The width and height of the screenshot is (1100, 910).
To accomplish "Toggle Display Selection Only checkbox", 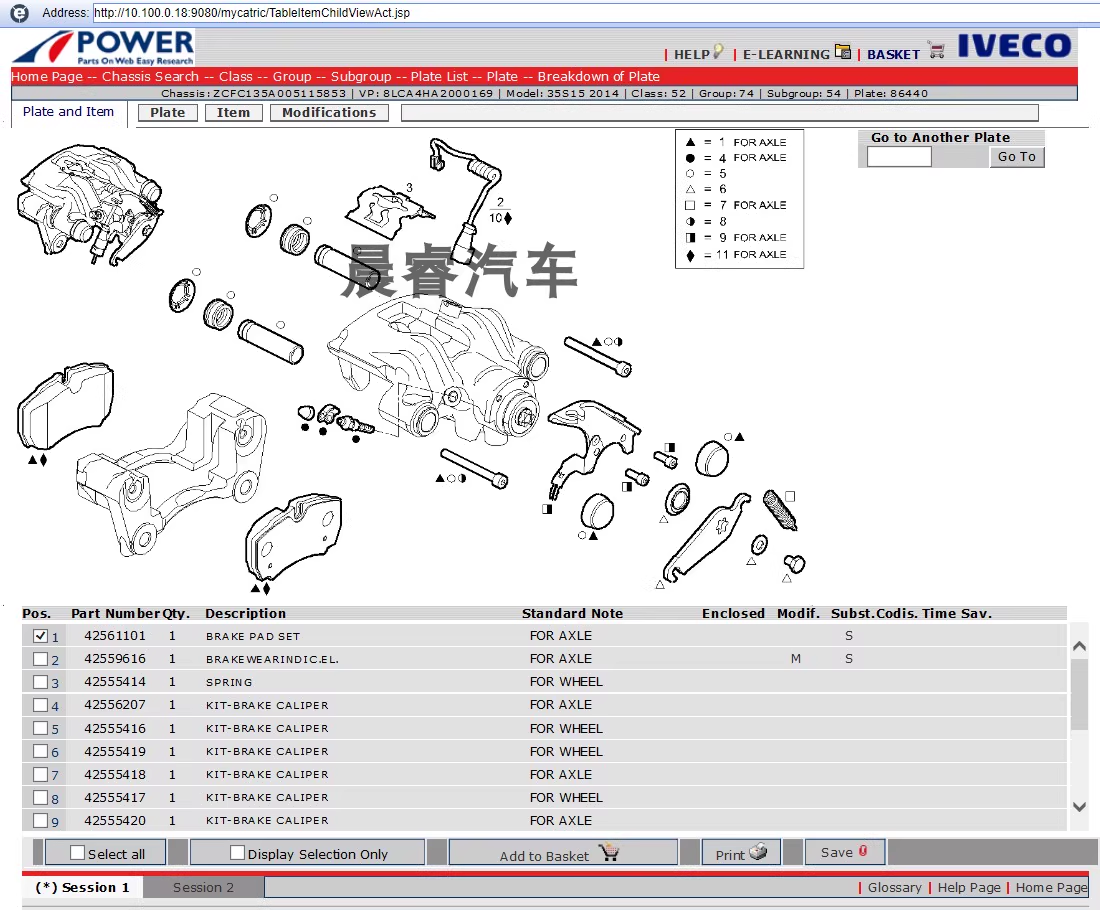I will [237, 853].
